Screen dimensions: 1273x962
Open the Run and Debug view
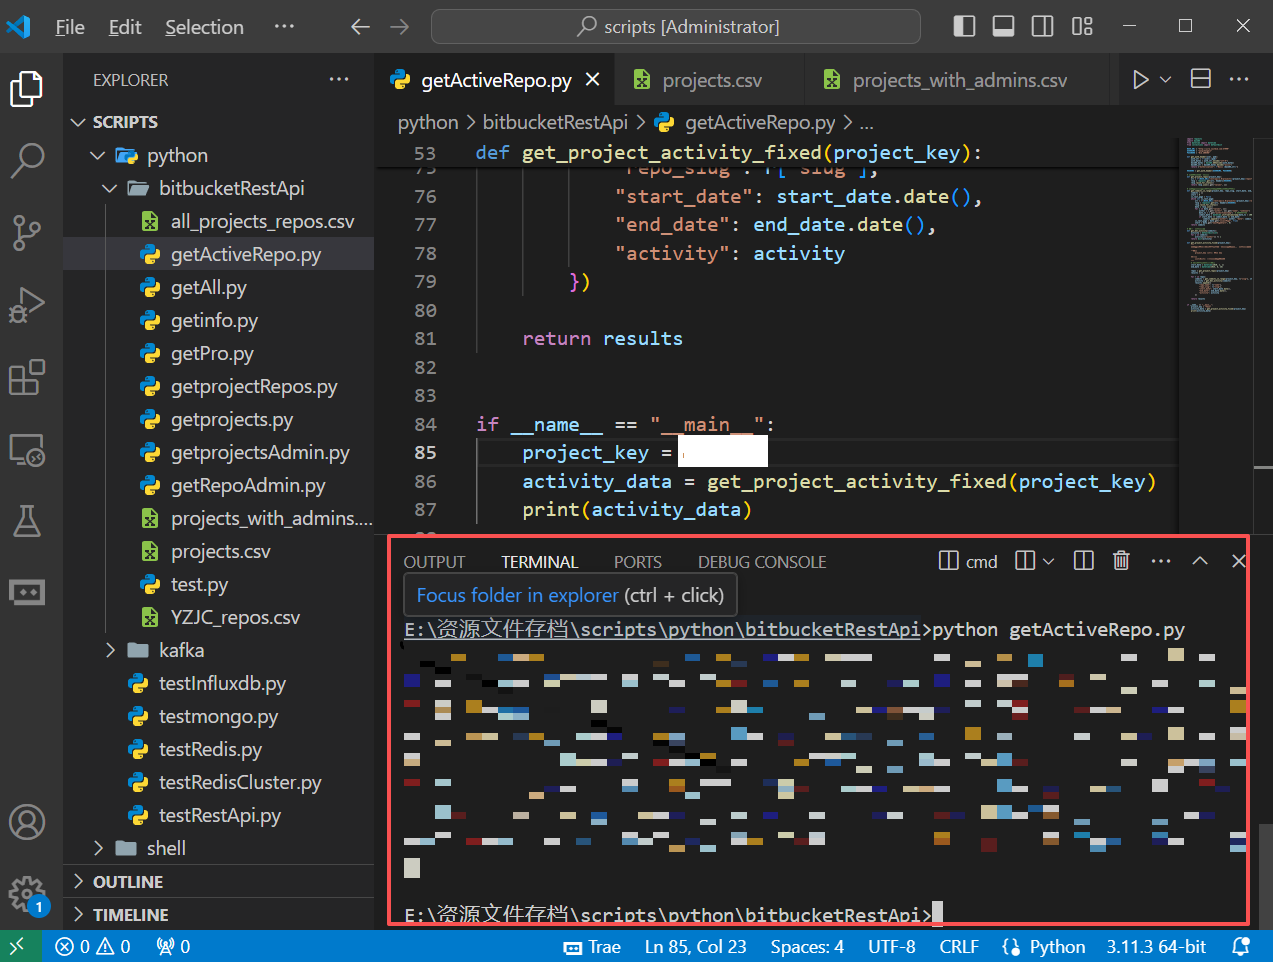pos(27,305)
